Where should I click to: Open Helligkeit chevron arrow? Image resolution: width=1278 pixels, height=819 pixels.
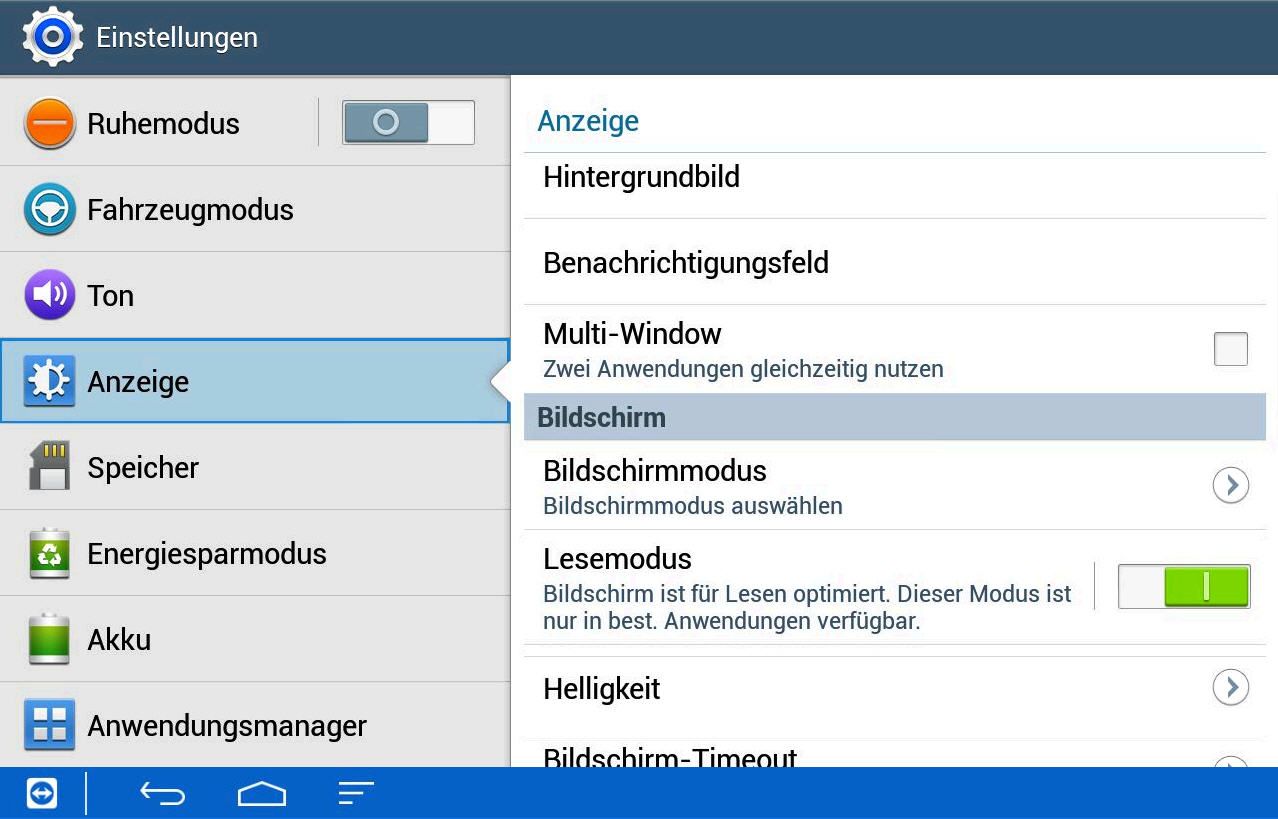1231,688
